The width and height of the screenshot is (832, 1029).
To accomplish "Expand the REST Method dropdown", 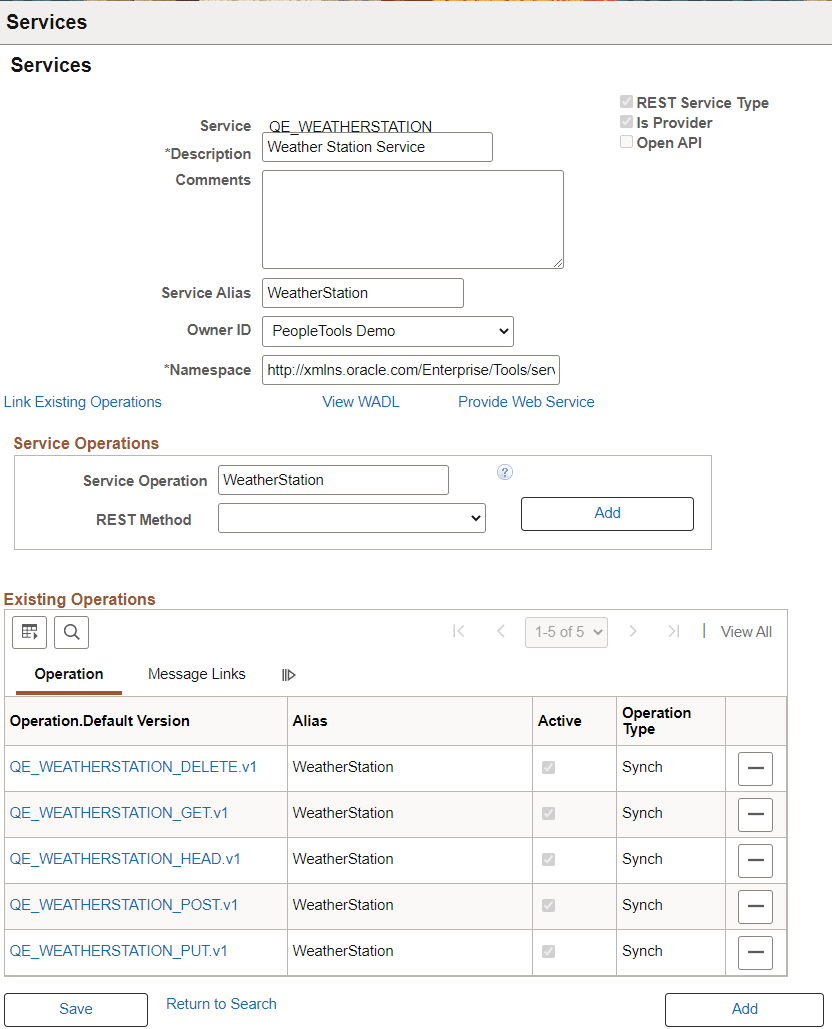I will coord(352,518).
